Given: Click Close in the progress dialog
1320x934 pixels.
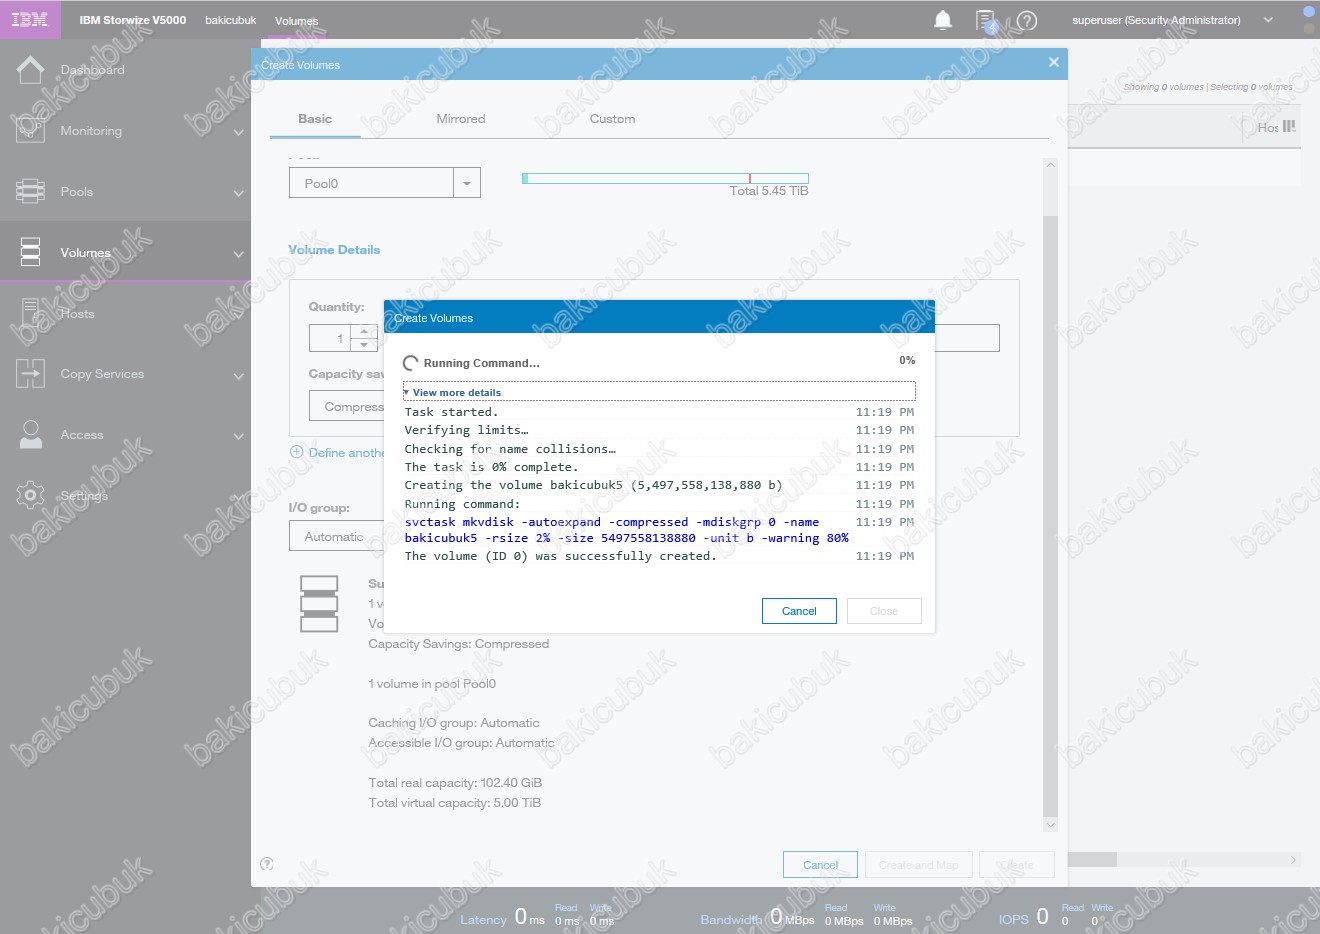Looking at the screenshot, I should 884,611.
